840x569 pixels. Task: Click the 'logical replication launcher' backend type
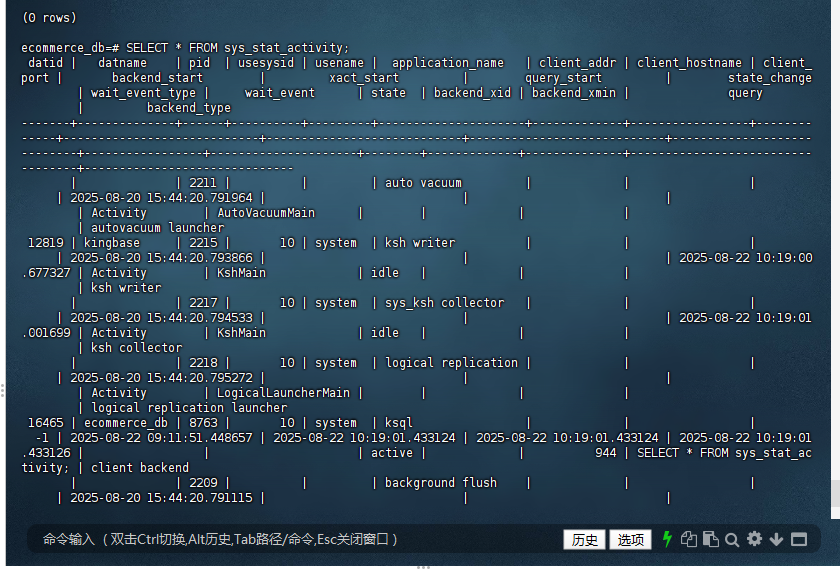pyautogui.click(x=189, y=408)
